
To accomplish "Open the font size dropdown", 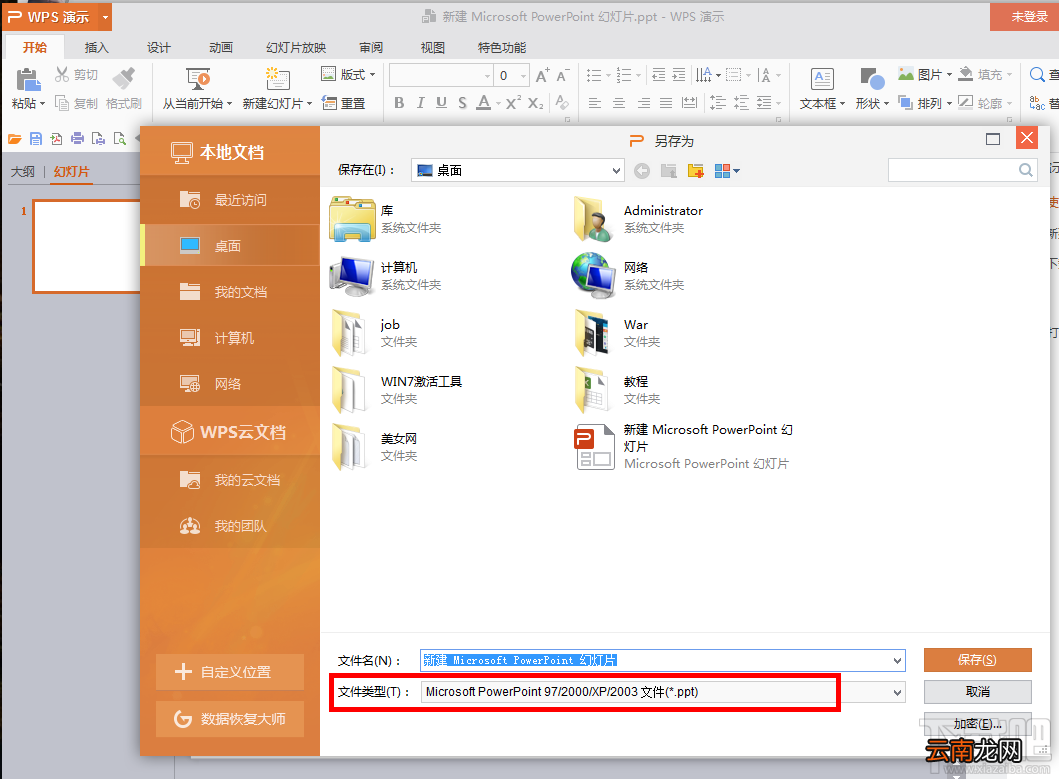I will (x=523, y=76).
